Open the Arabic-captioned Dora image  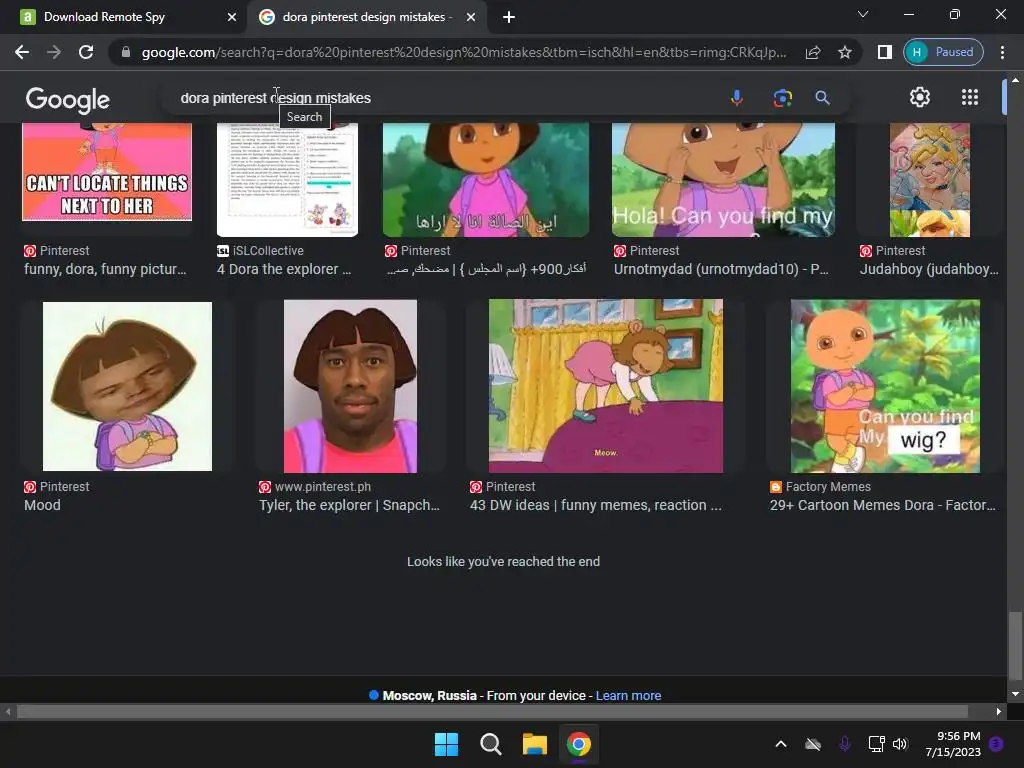(x=486, y=180)
